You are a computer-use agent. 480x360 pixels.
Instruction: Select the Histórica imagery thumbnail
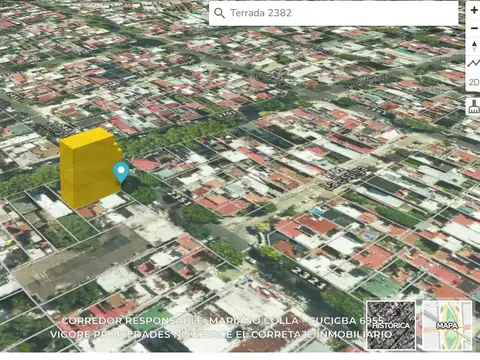pyautogui.click(x=391, y=325)
